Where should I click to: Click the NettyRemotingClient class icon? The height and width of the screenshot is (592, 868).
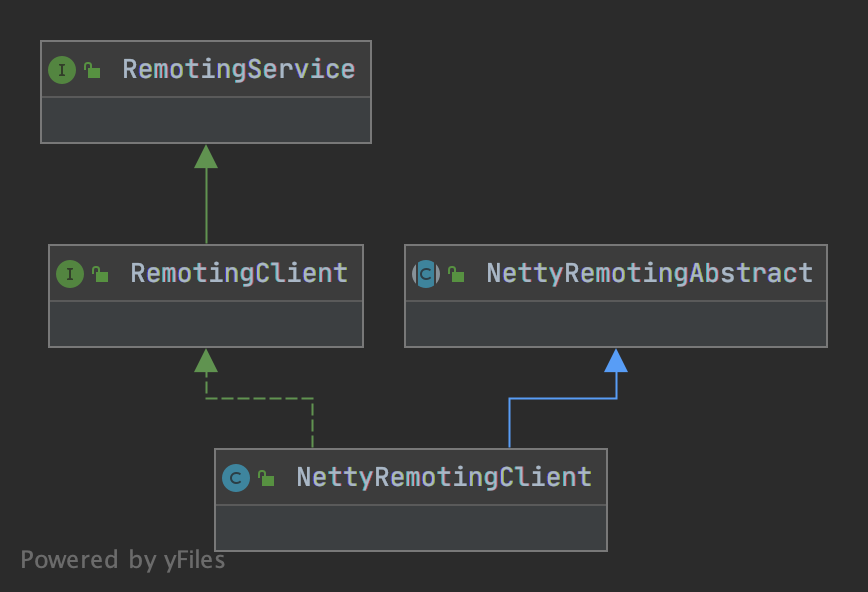236,478
